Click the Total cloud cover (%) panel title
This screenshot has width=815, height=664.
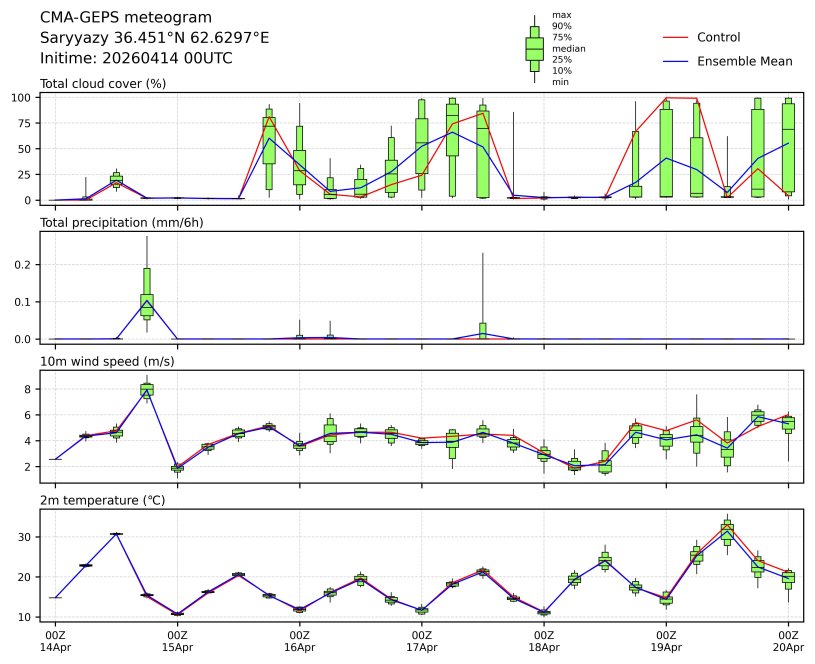pos(103,83)
